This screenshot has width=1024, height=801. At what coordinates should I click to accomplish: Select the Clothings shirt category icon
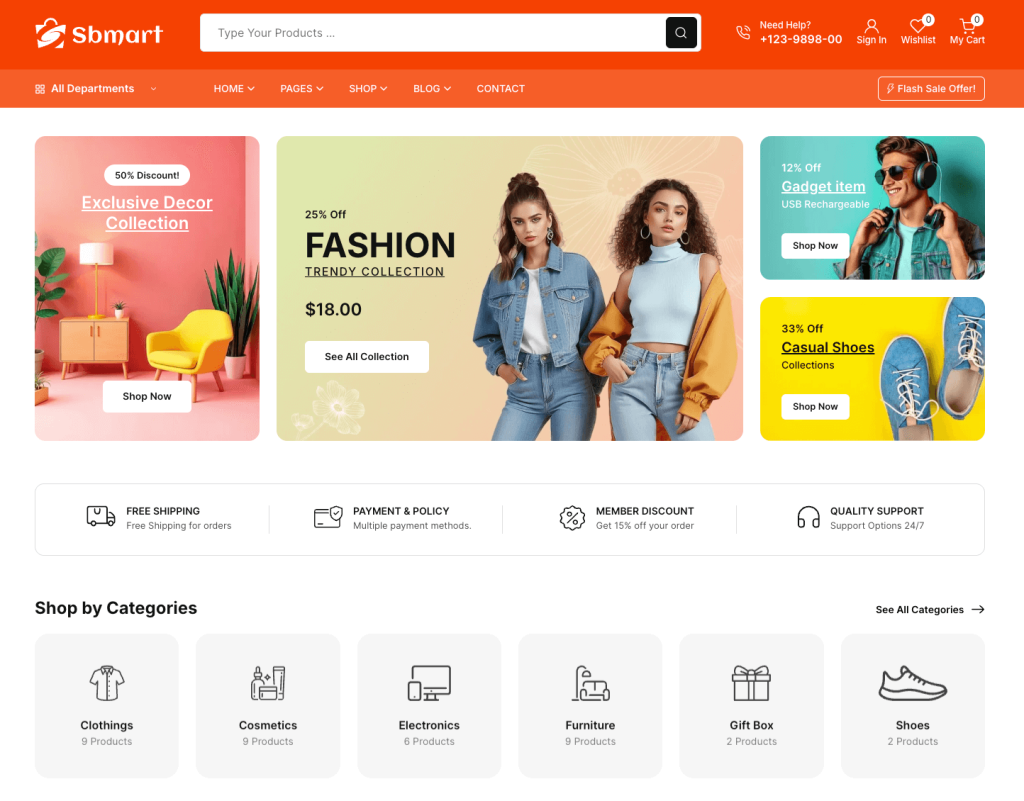pos(106,683)
